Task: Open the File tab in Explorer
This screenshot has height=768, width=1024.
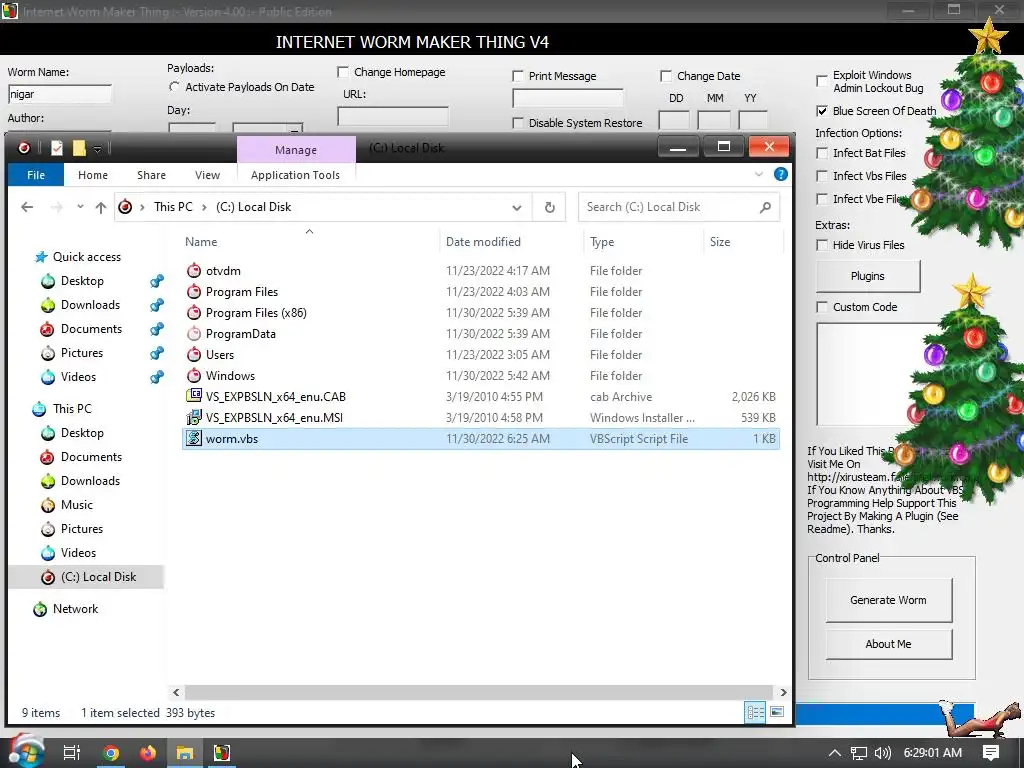Action: pyautogui.click(x=36, y=175)
